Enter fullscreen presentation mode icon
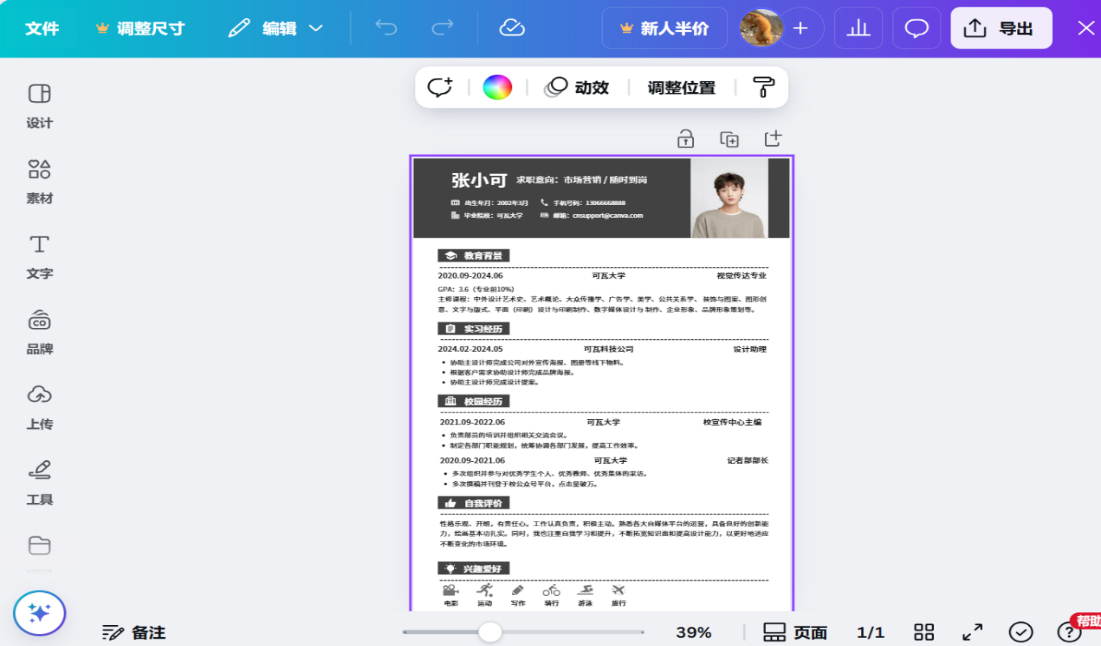 pos(973,633)
